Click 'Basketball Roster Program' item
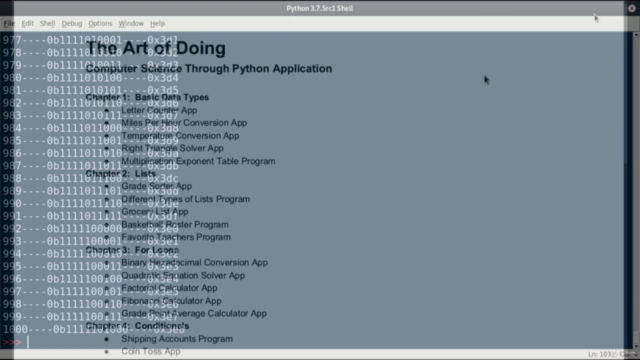The height and width of the screenshot is (360, 640). pyautogui.click(x=175, y=224)
